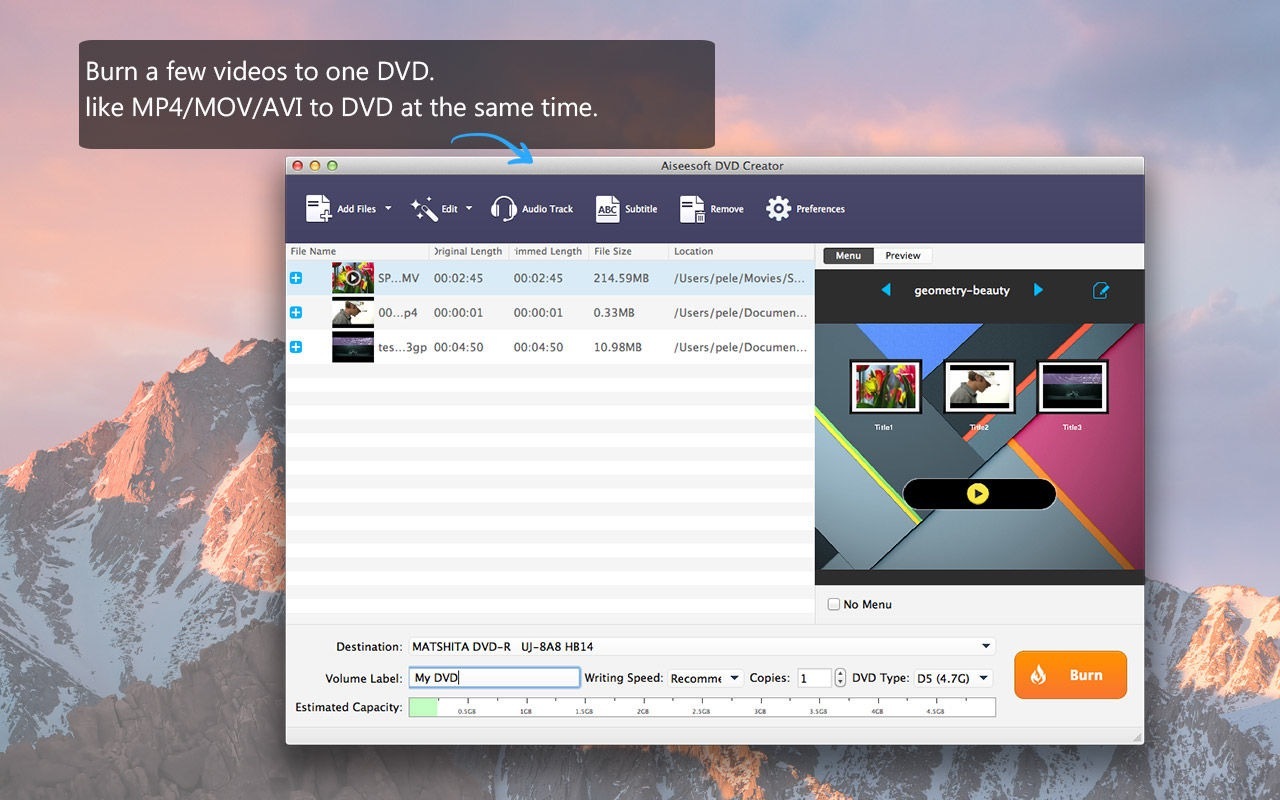Click the Remove file icon
1280x800 pixels.
pos(692,209)
